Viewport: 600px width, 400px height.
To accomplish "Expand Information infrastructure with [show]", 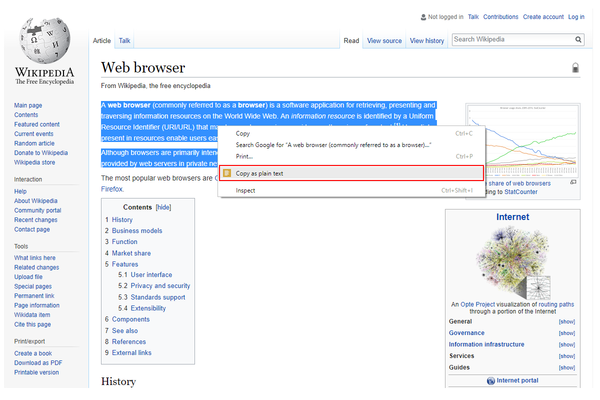I will 567,345.
